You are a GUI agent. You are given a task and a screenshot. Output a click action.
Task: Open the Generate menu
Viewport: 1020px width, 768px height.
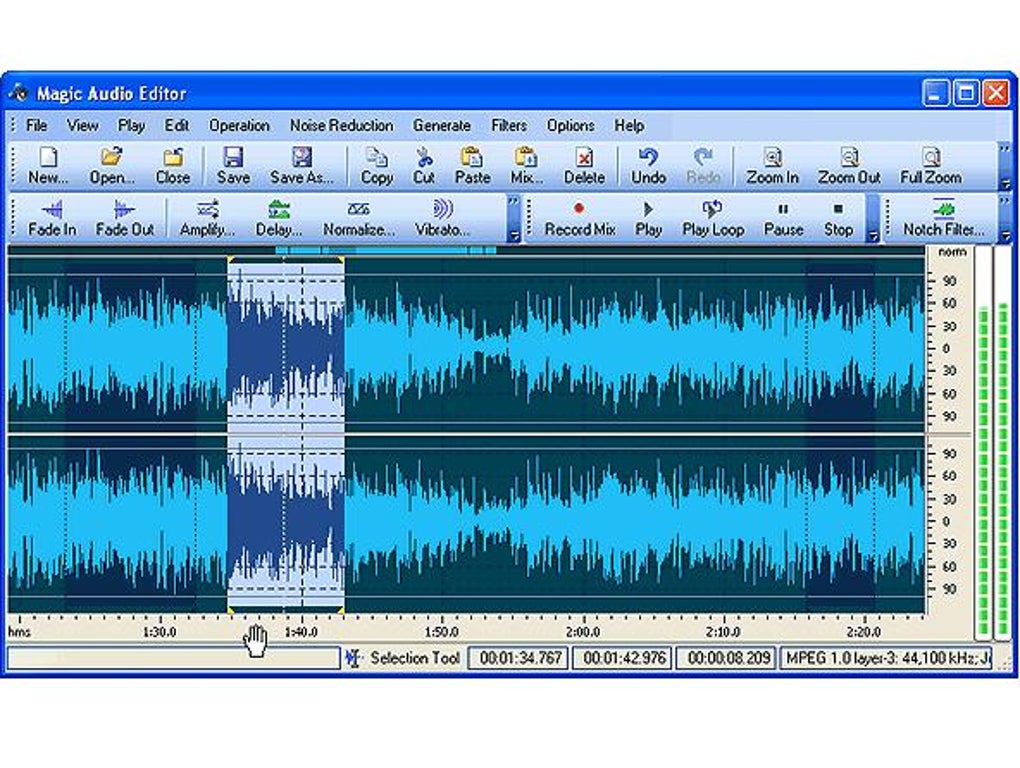[441, 126]
